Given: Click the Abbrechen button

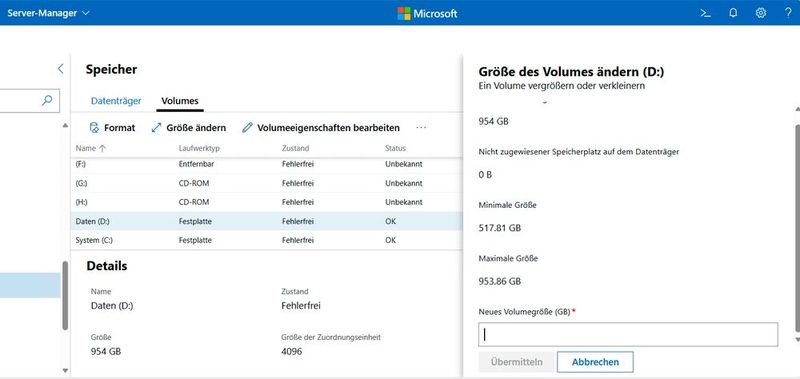Looking at the screenshot, I should click(x=595, y=362).
